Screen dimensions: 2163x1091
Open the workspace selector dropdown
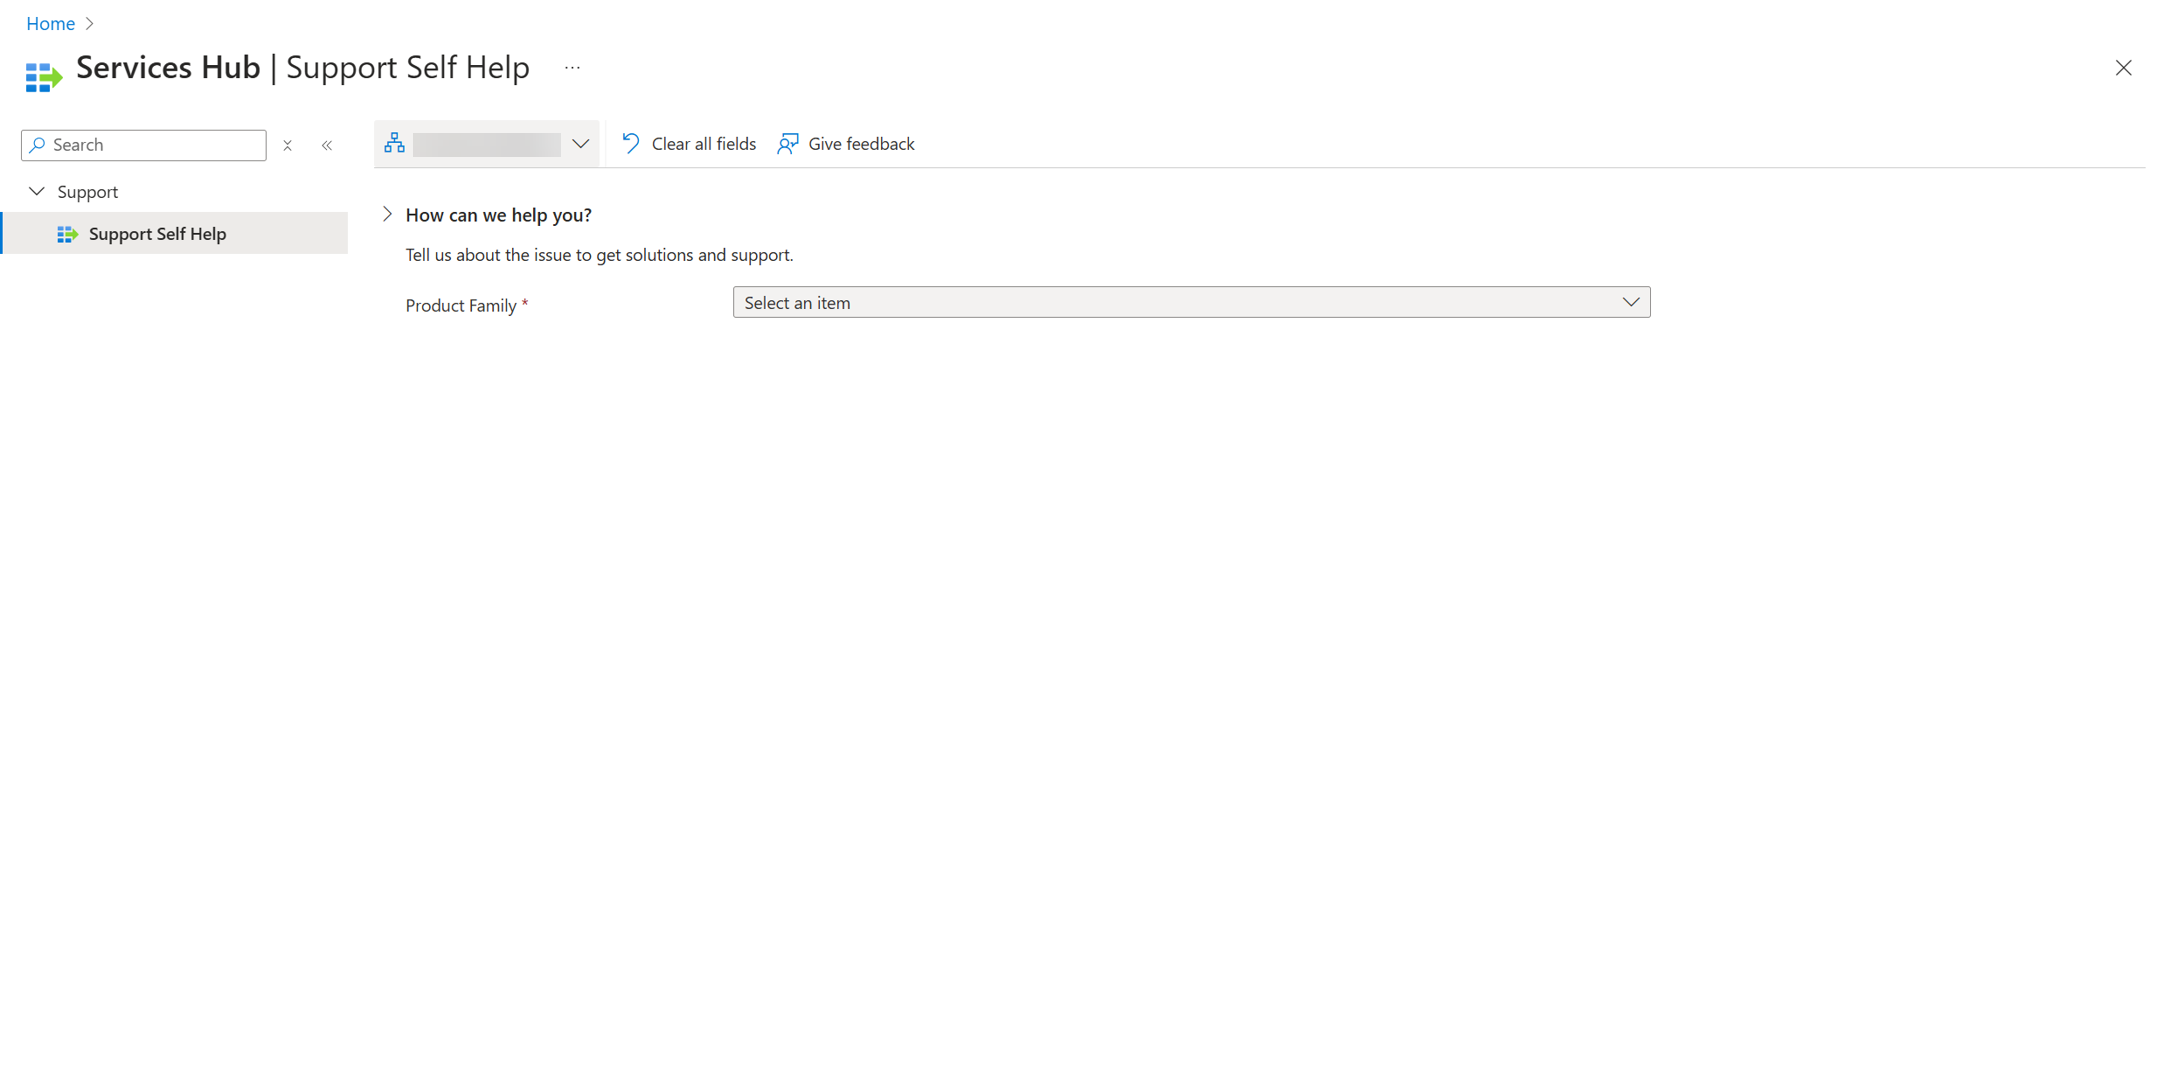[x=487, y=144]
